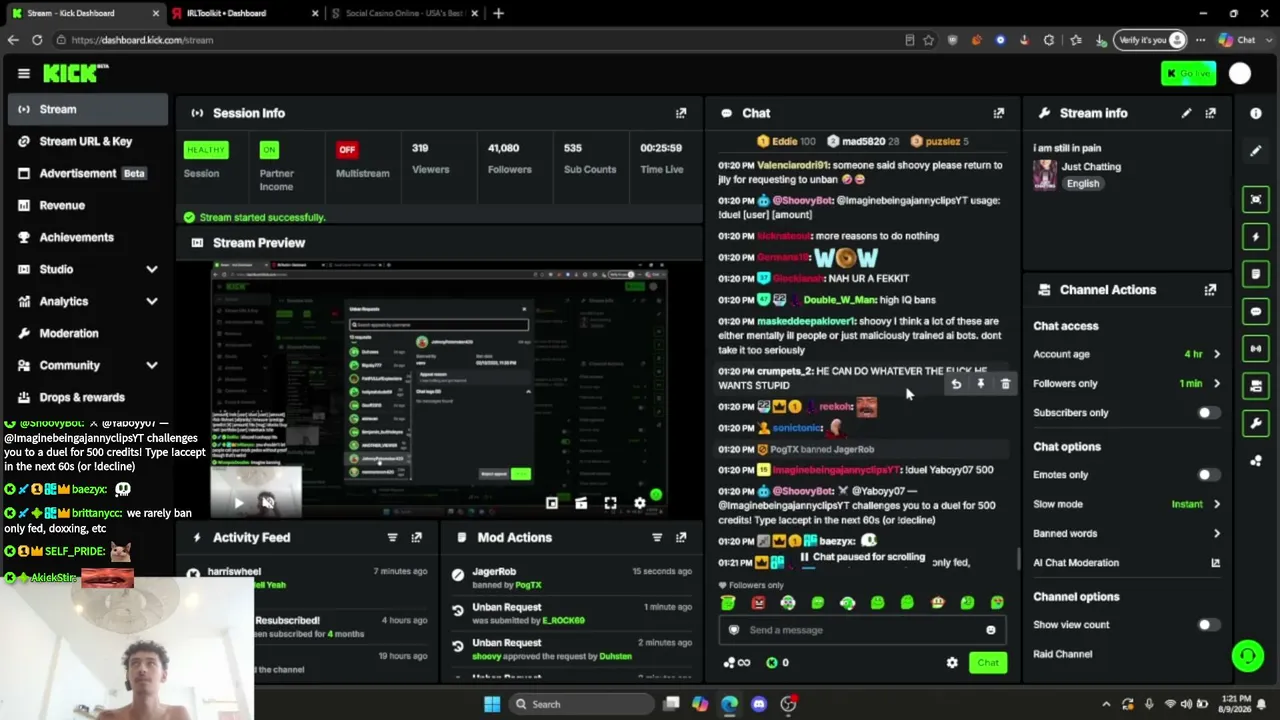Open the green headset support button

(1247, 656)
